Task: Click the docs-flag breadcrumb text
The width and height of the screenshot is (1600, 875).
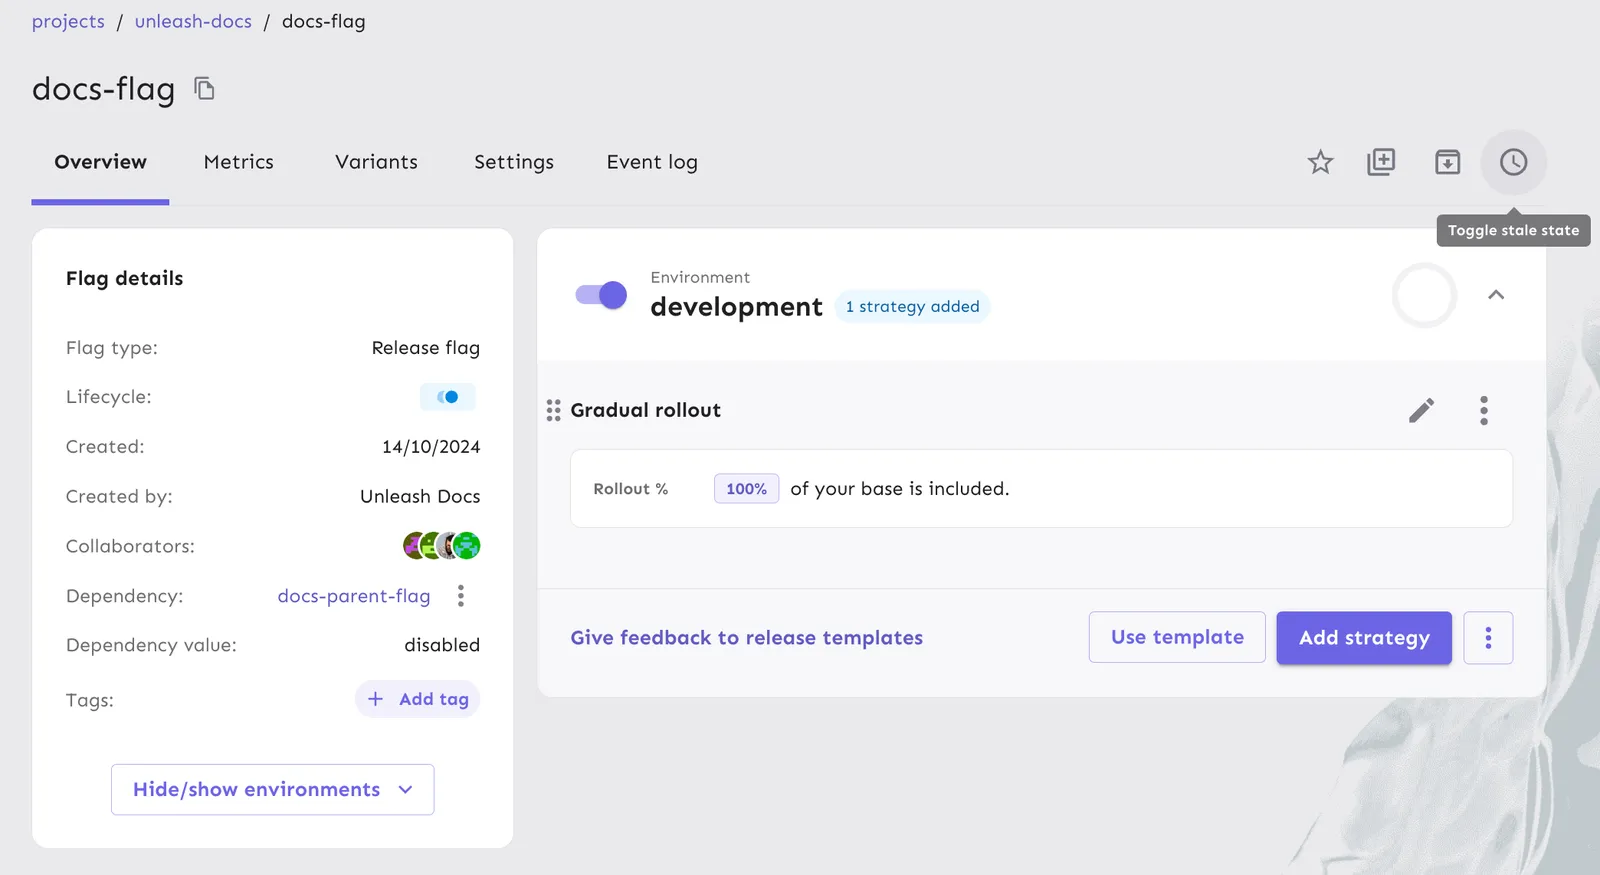Action: point(324,22)
